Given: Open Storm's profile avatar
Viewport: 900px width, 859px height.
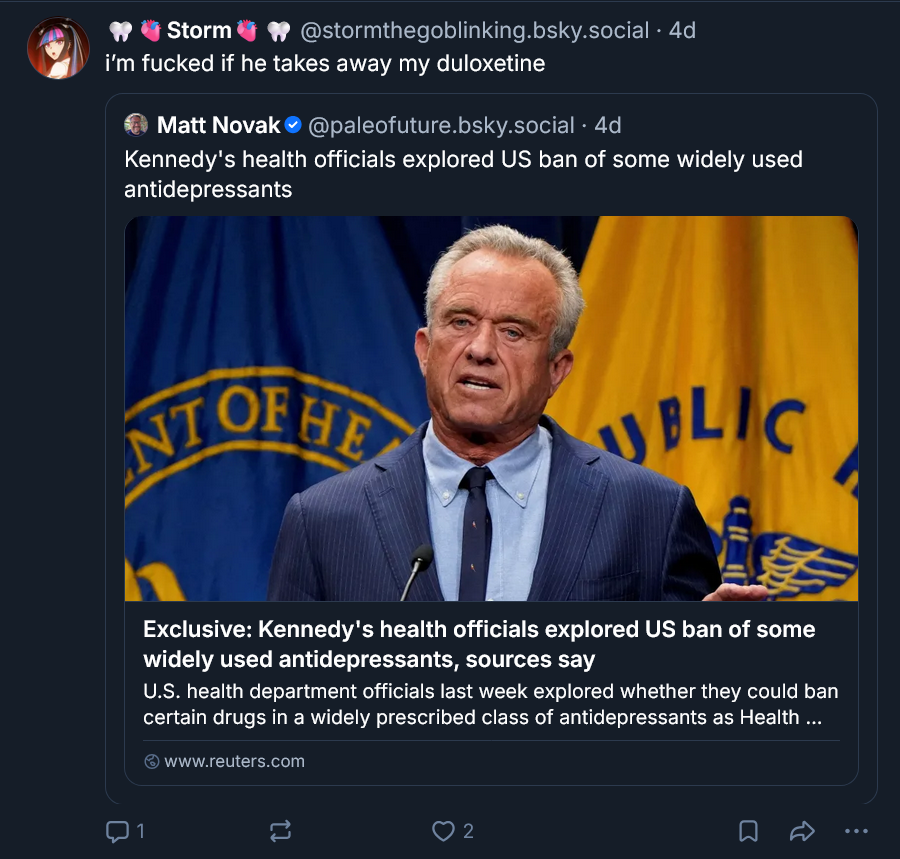Looking at the screenshot, I should coord(59,48).
